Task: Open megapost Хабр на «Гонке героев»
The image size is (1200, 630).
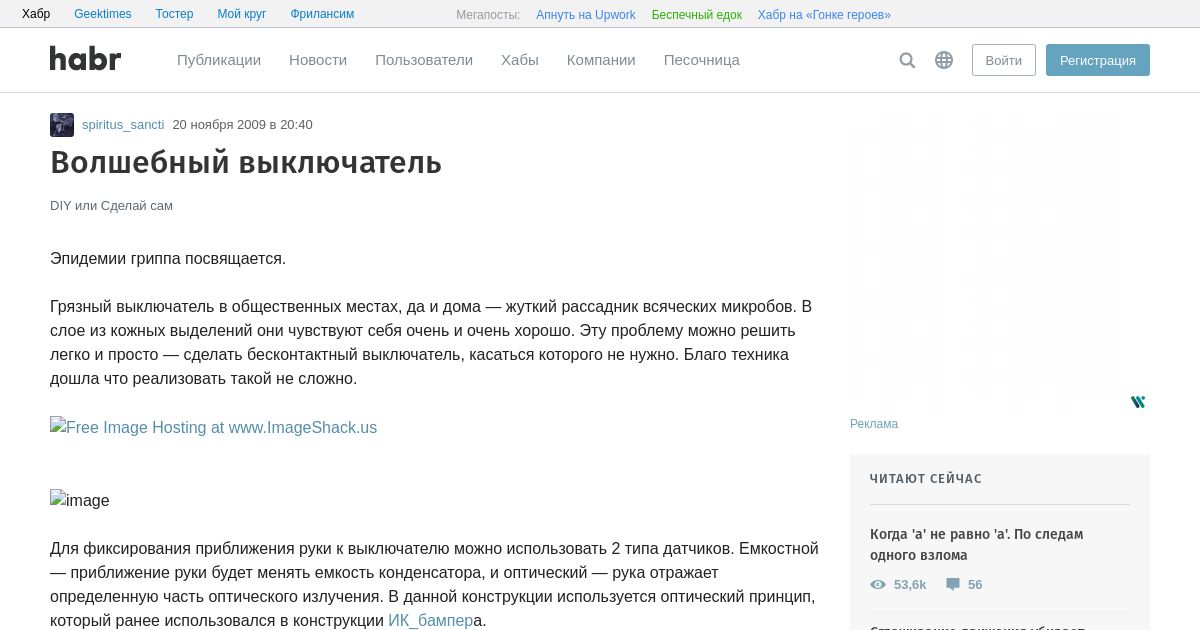Action: click(824, 15)
